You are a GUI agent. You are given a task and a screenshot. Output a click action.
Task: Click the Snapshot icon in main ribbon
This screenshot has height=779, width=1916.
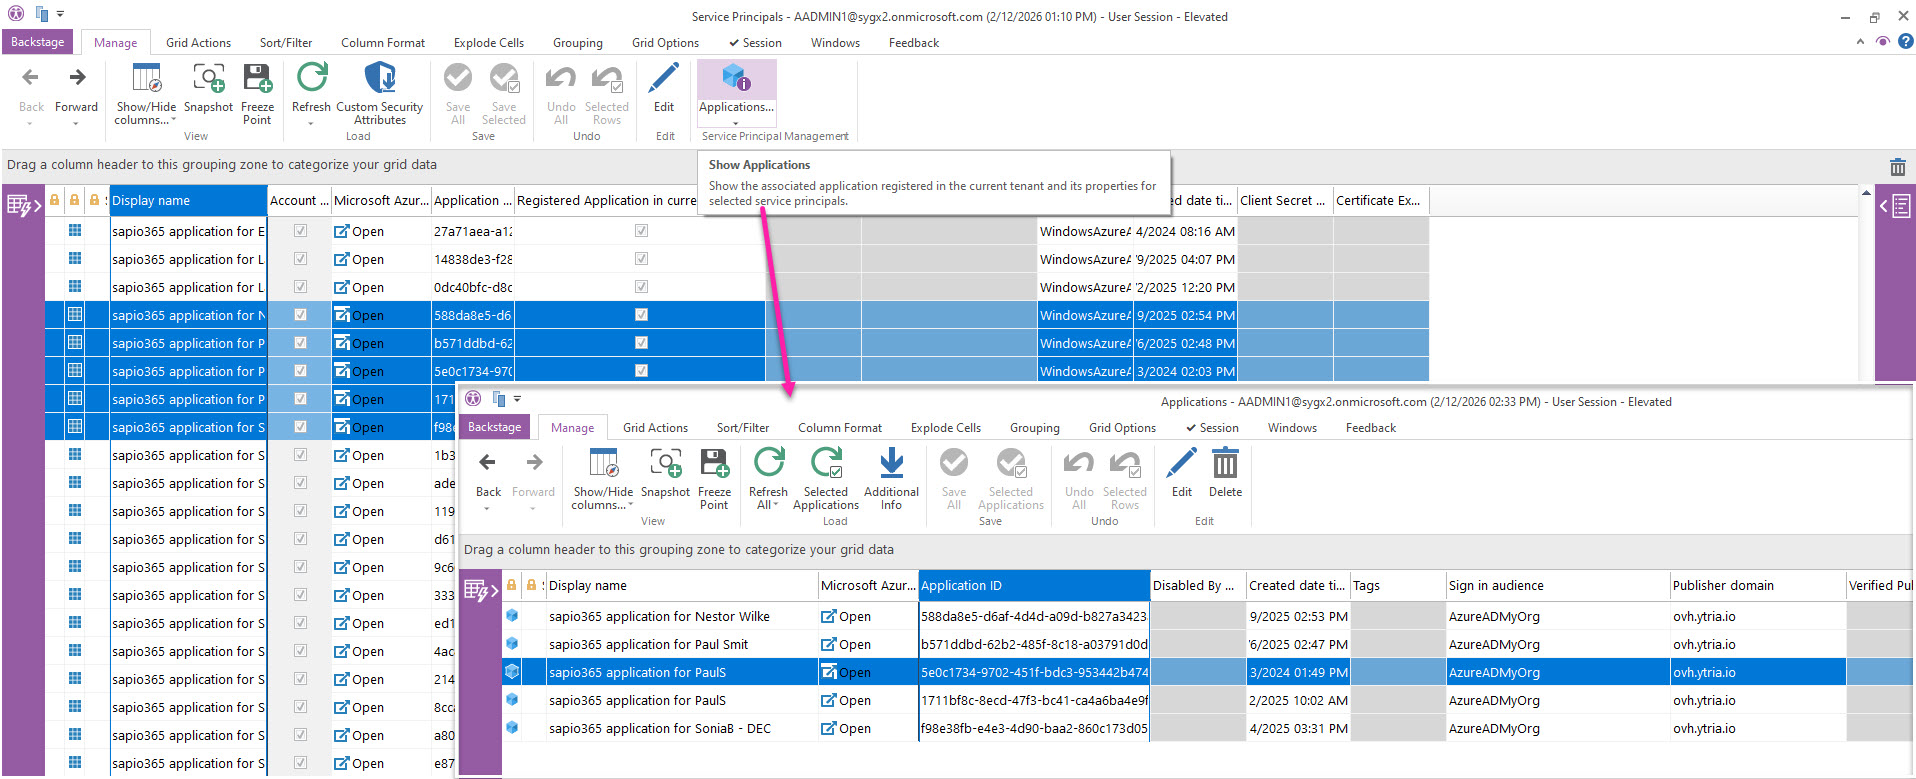coord(208,80)
